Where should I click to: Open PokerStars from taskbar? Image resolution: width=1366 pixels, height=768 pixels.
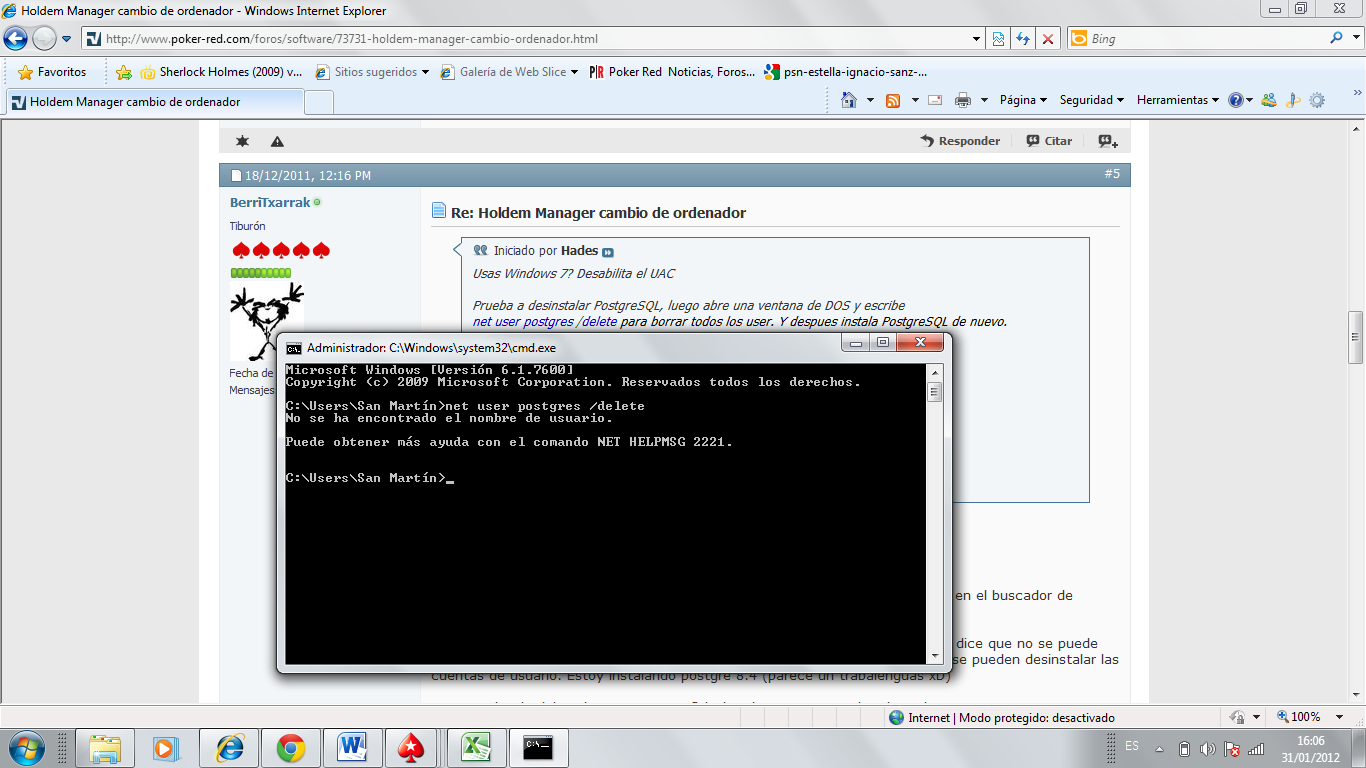[412, 748]
